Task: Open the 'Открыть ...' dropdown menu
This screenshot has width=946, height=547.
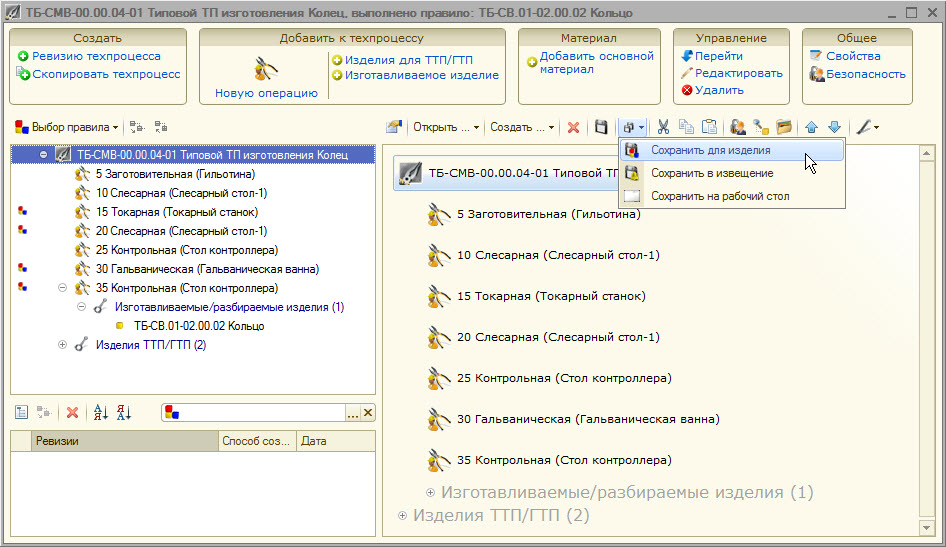Action: (x=446, y=128)
